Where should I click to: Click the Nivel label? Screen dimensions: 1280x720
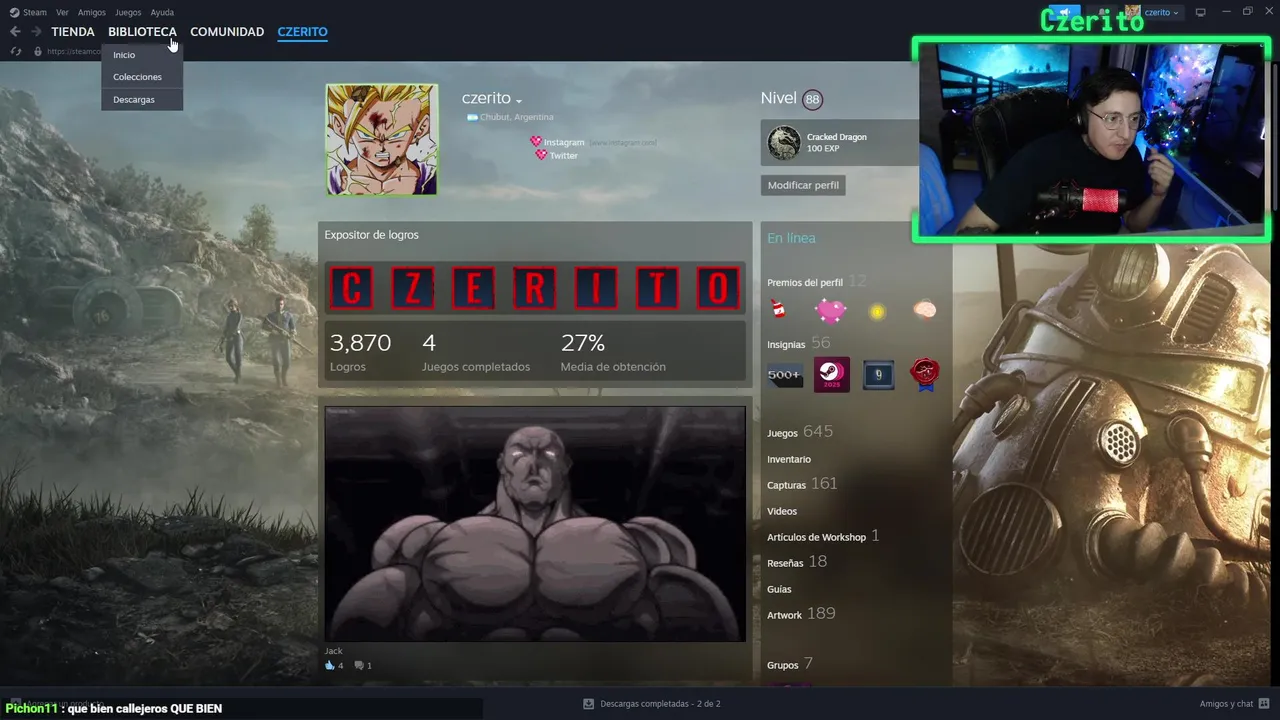pyautogui.click(x=778, y=98)
